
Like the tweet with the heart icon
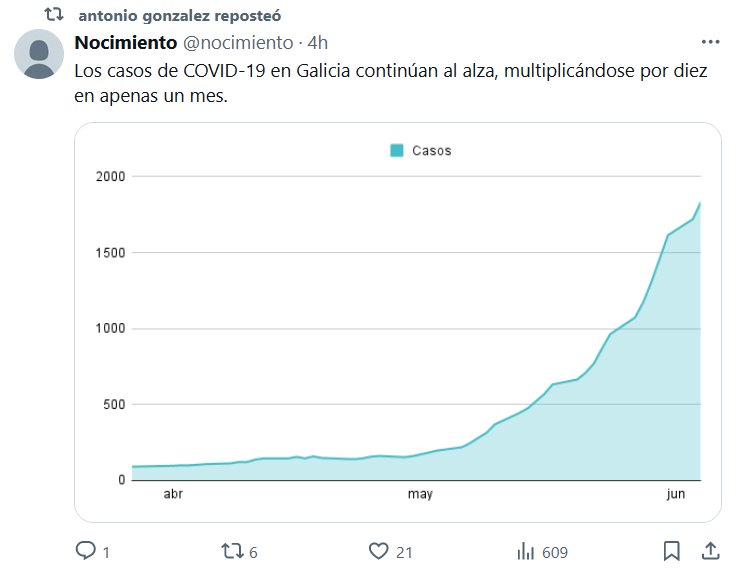[x=378, y=551]
